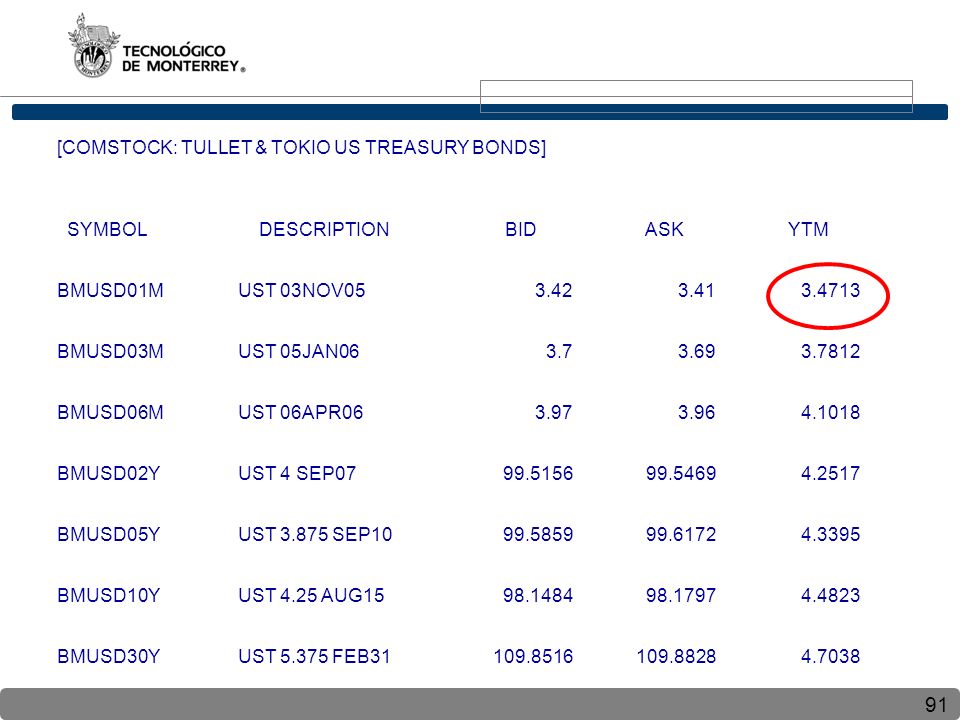
Task: Select symbol BMUSD06M
Action: [110, 412]
